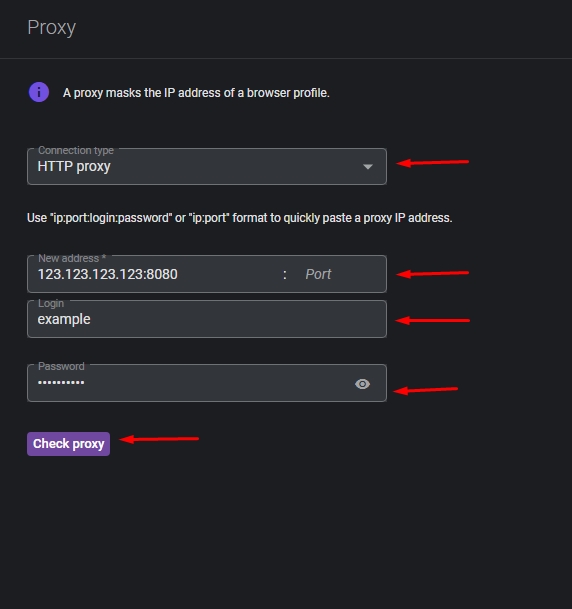Image resolution: width=572 pixels, height=609 pixels.
Task: Click the red arrow beside Login field
Action: (x=432, y=320)
